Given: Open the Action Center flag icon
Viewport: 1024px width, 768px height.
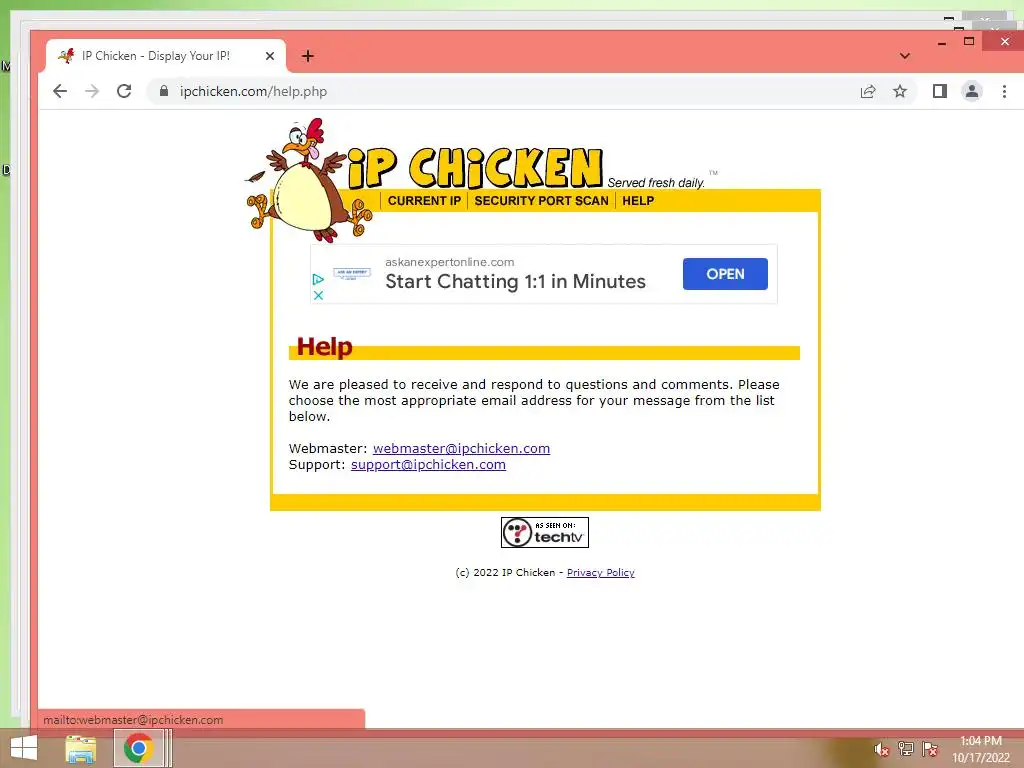Looking at the screenshot, I should pyautogui.click(x=930, y=749).
